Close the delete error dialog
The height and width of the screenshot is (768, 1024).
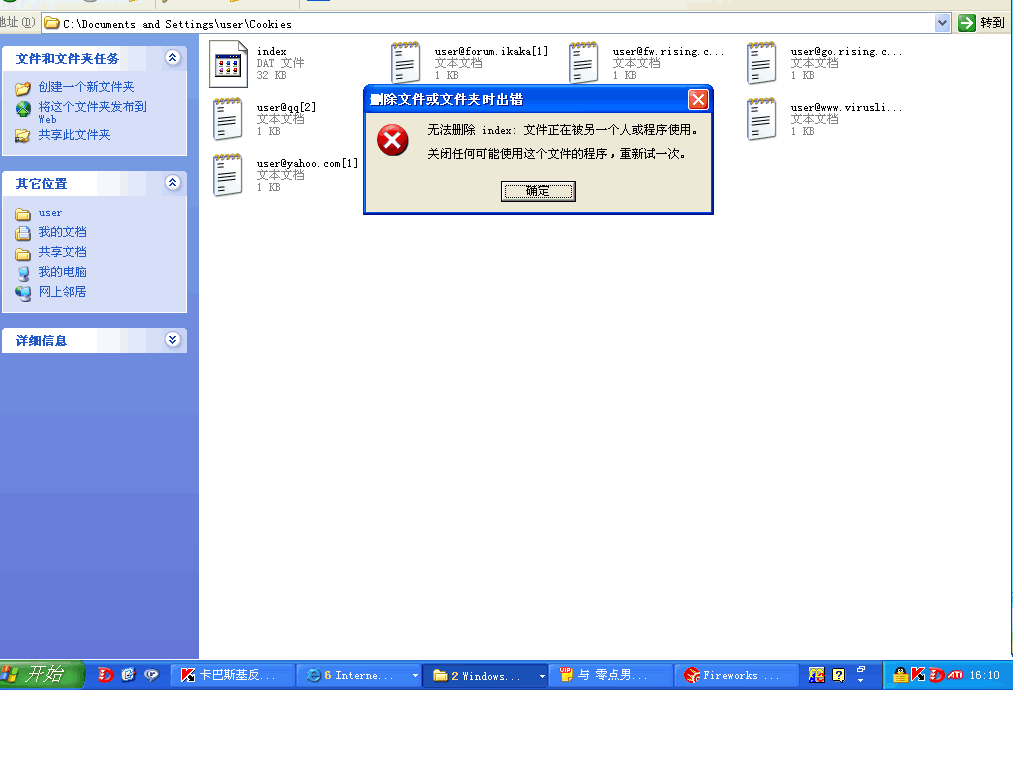pos(698,99)
